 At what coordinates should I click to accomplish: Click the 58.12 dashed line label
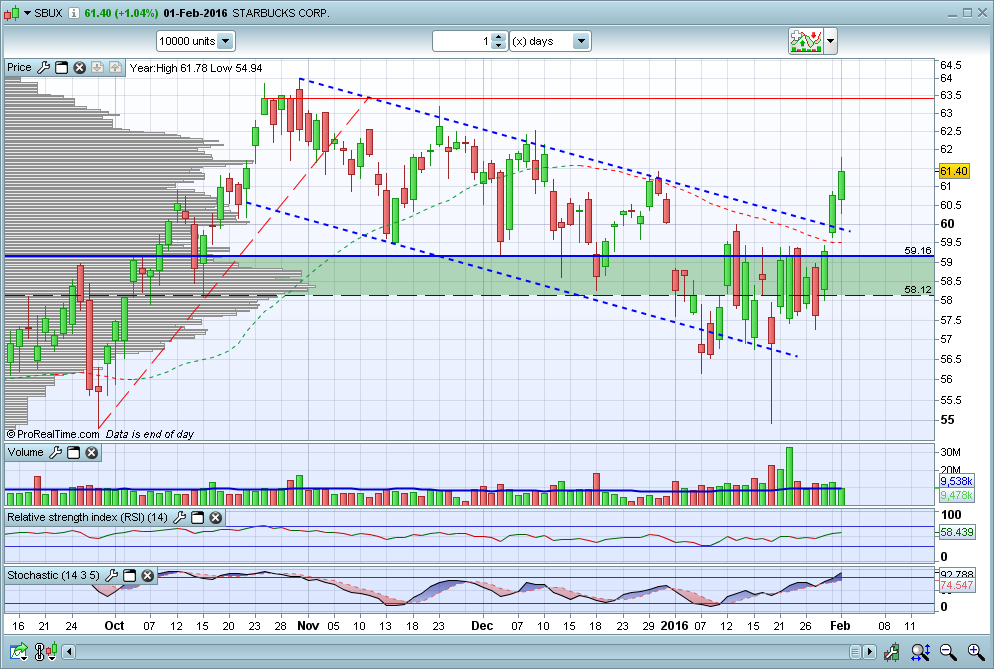point(918,290)
